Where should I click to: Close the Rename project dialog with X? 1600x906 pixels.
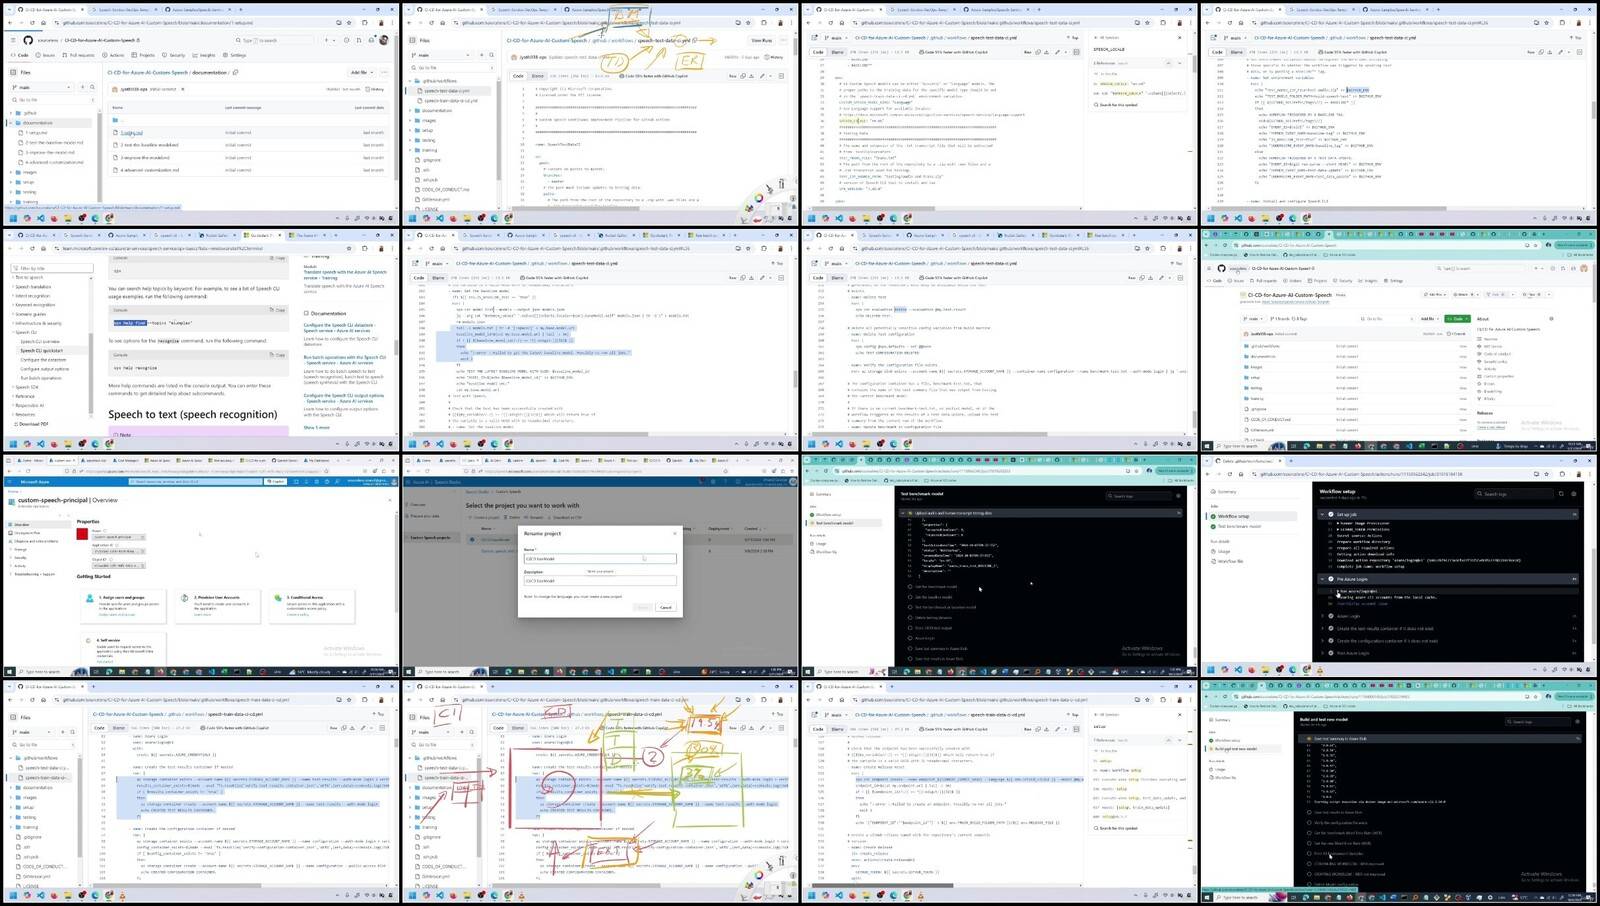pos(674,533)
